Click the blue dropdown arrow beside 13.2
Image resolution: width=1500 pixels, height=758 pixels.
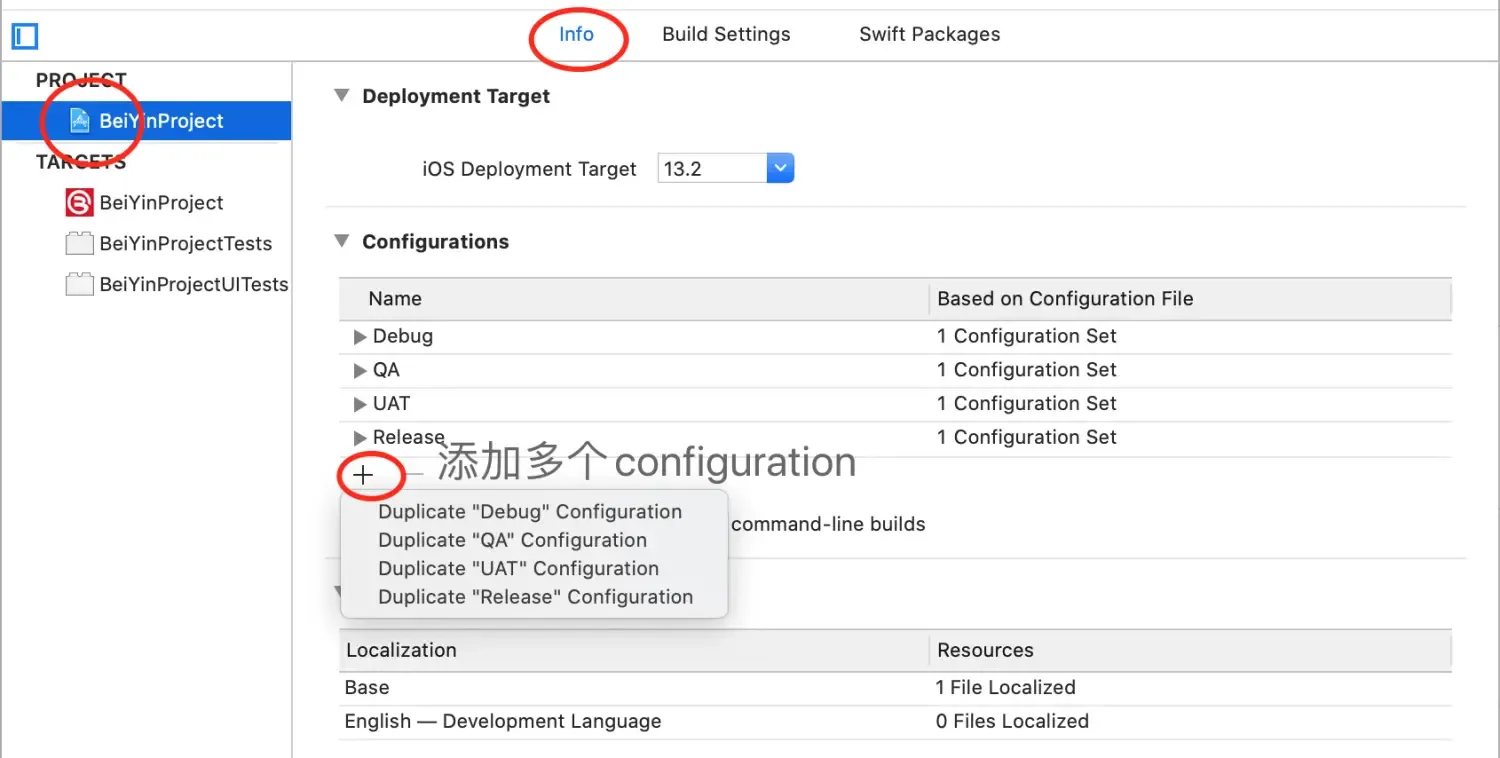pos(780,167)
